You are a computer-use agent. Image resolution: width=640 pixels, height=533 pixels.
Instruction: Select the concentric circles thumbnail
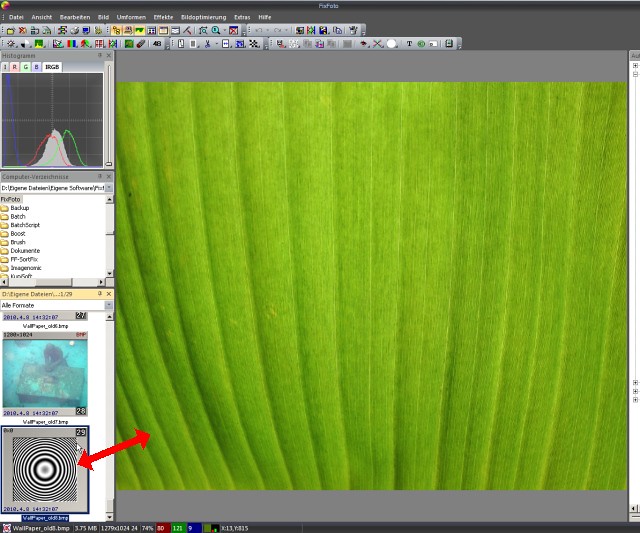[x=45, y=469]
